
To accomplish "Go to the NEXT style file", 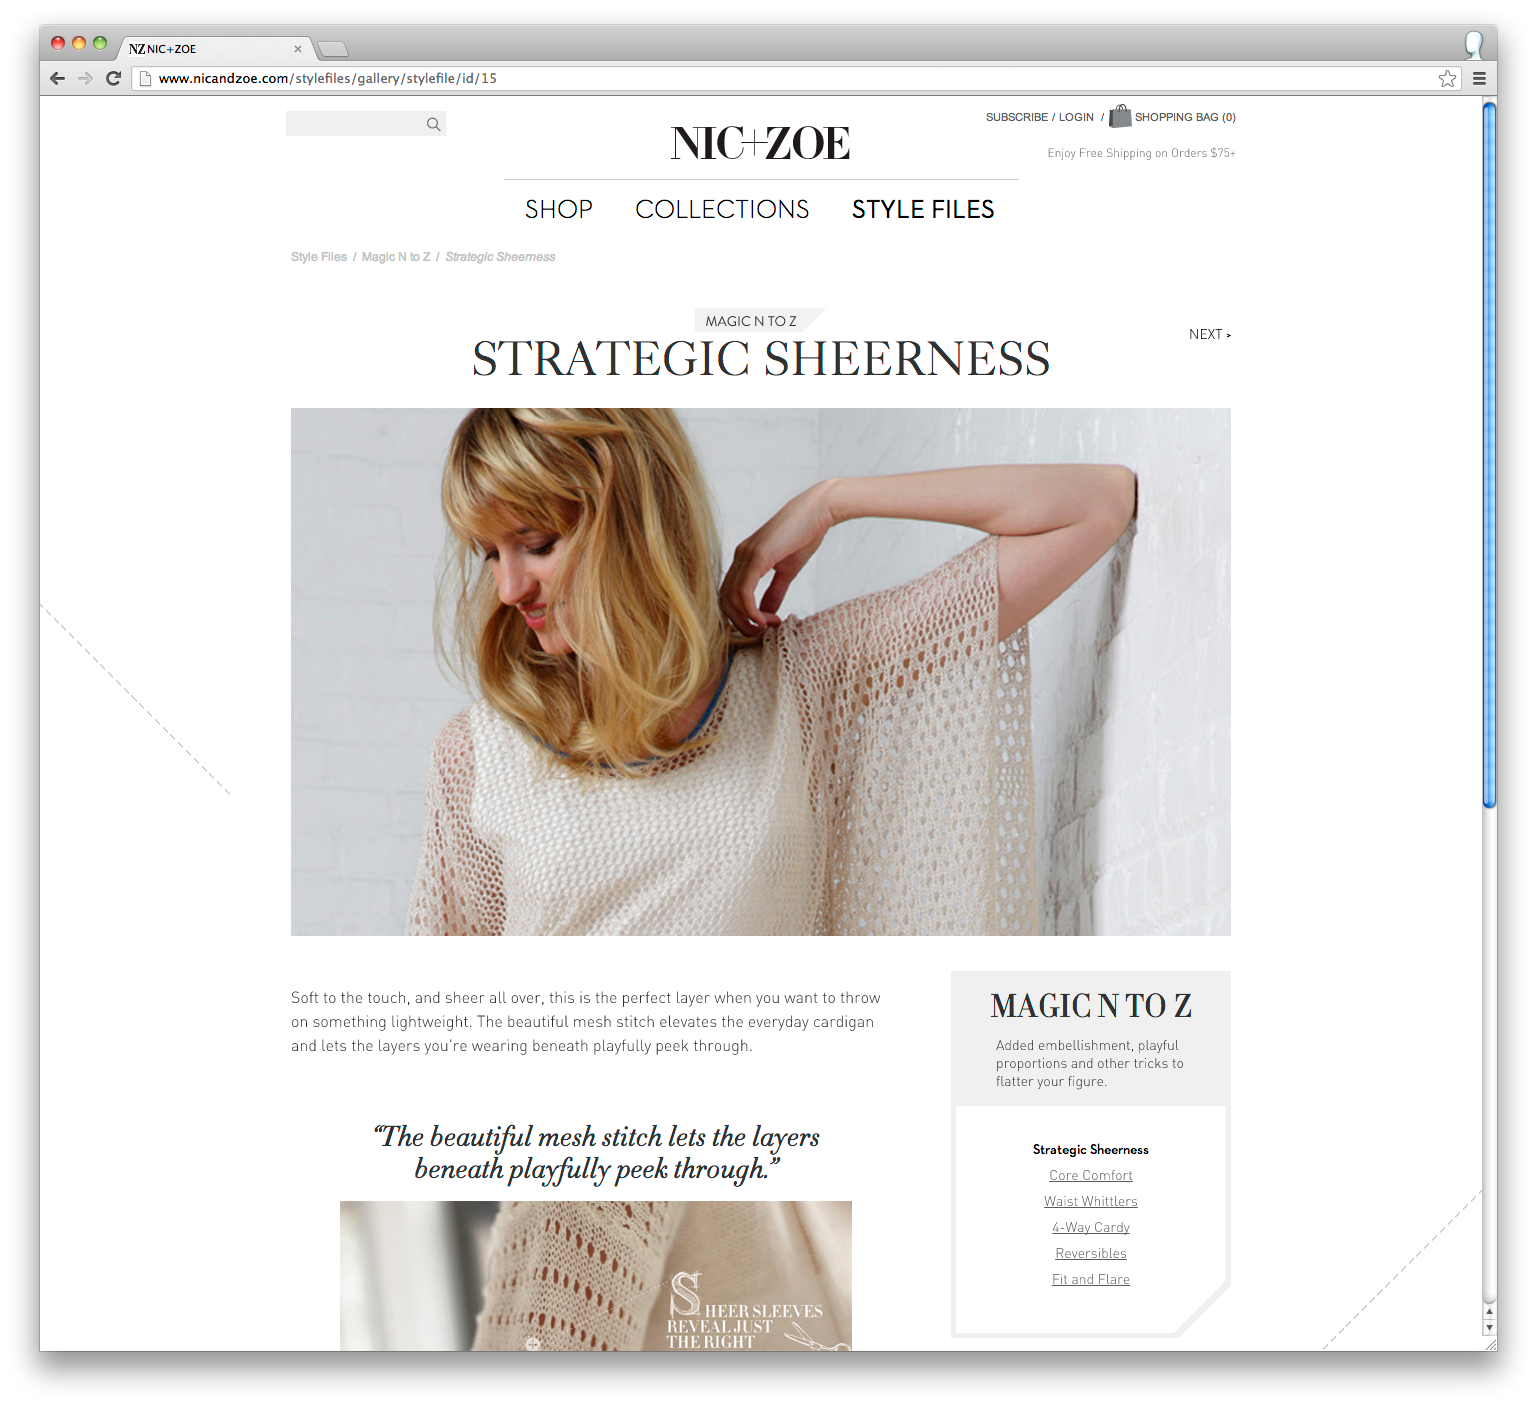I will 1210,334.
